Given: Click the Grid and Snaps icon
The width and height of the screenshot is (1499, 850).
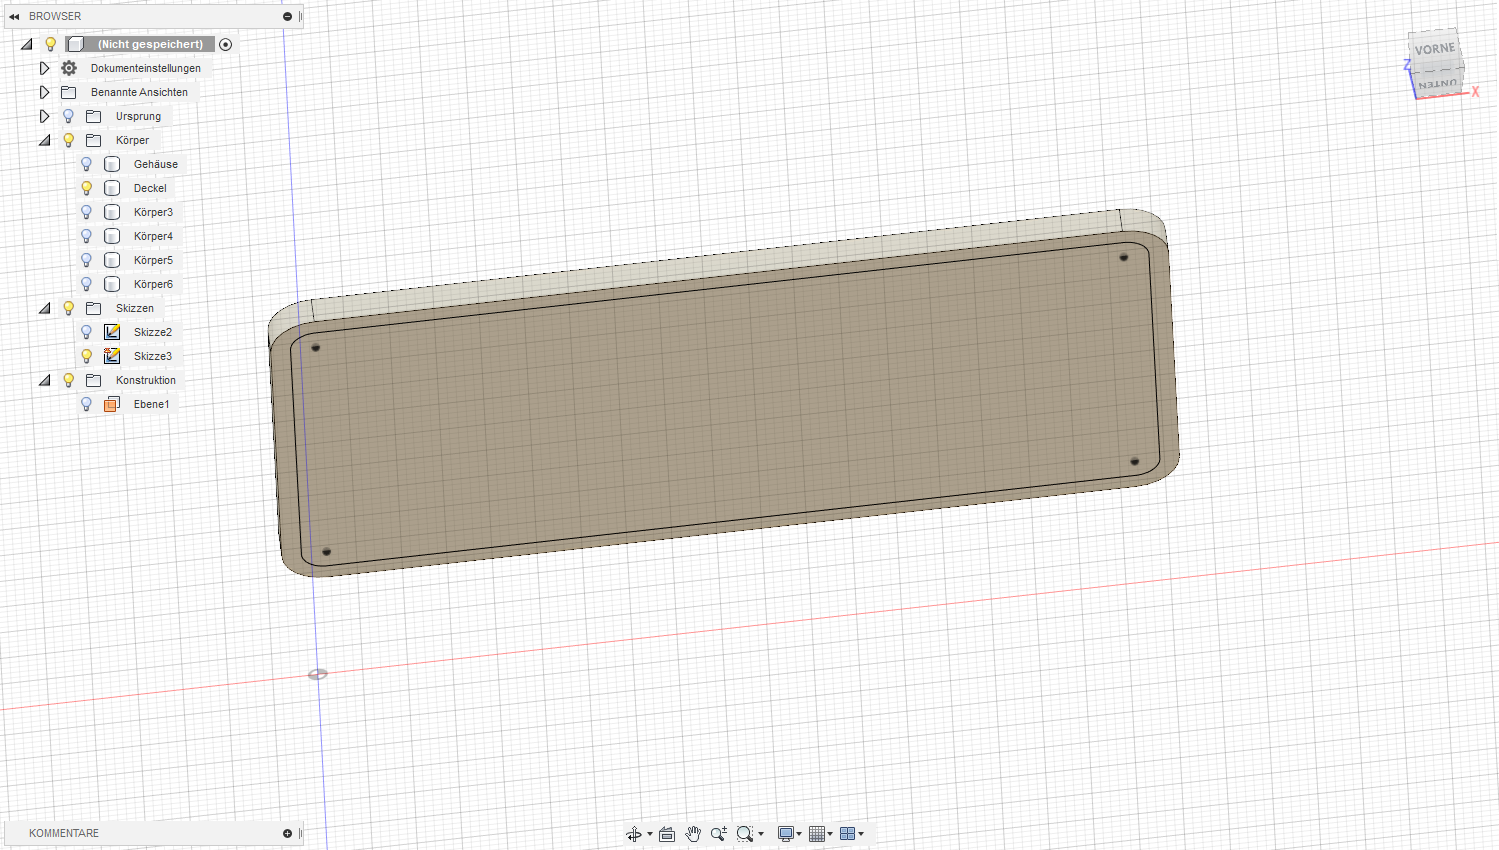Looking at the screenshot, I should coord(817,834).
